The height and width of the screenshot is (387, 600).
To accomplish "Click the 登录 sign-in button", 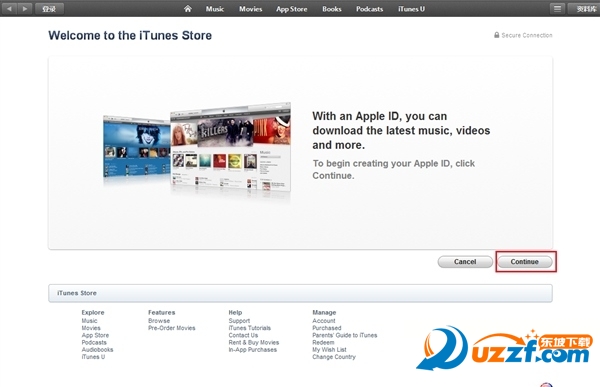I will [x=49, y=8].
